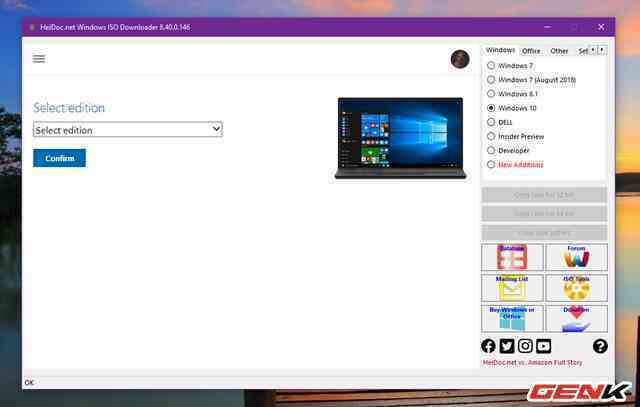Click the Donation icon button
The height and width of the screenshot is (407, 640).
click(x=576, y=318)
